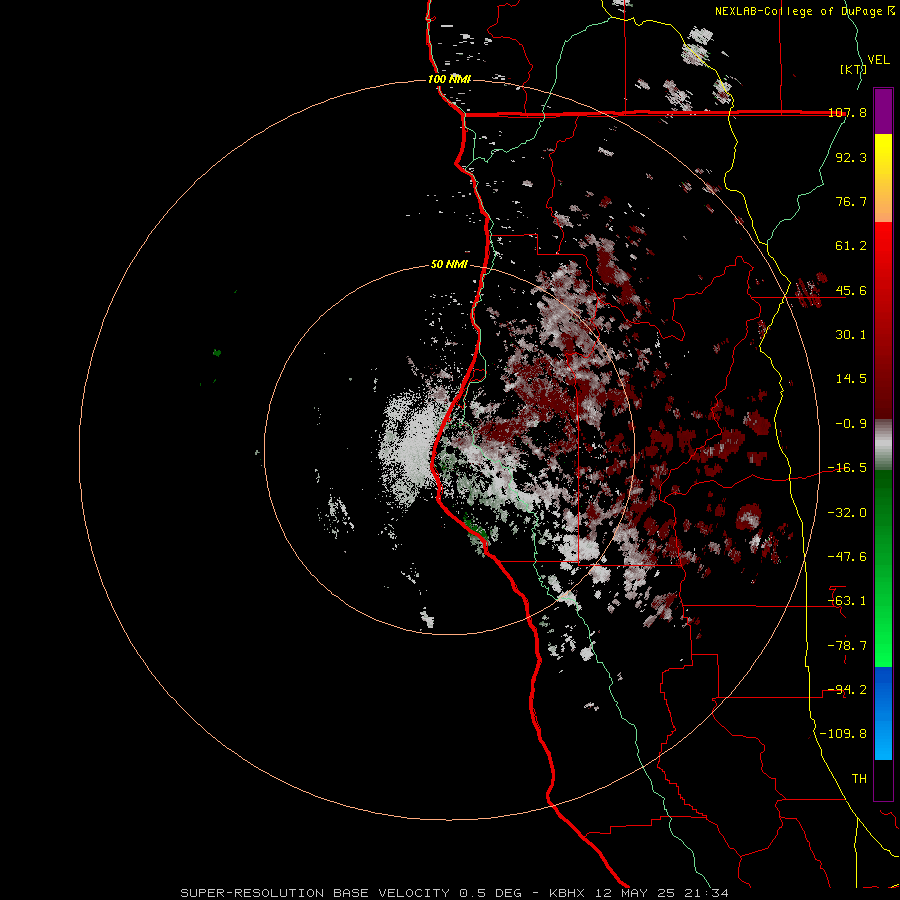Select the blue segment of velocity scale
The image size is (900, 900).
[883, 713]
